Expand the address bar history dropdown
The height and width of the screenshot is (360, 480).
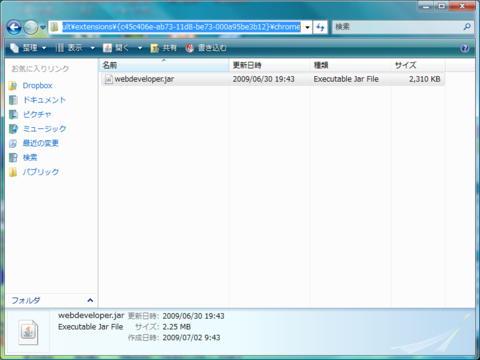307,27
